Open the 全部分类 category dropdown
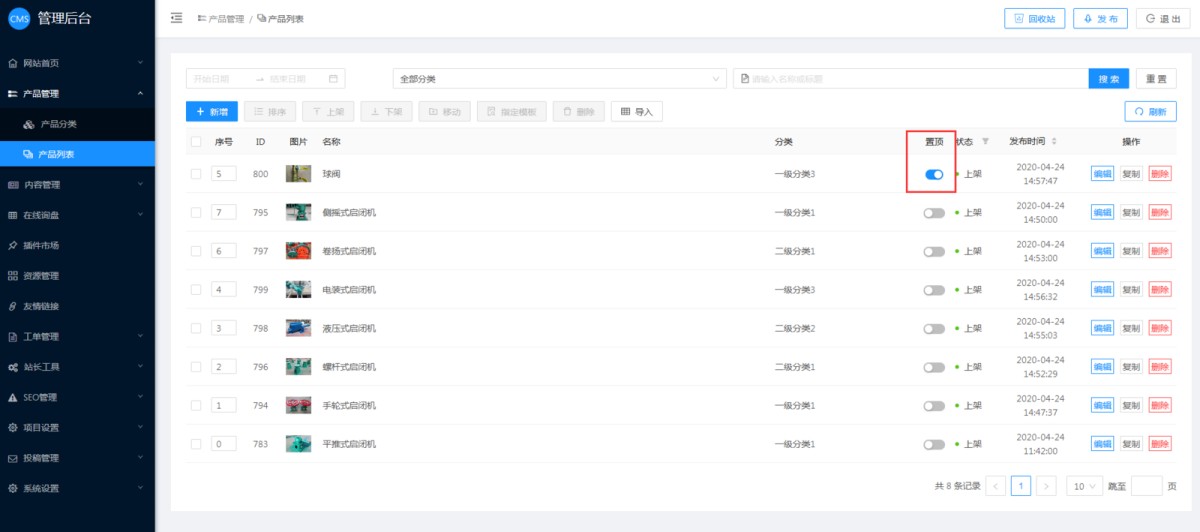The width and height of the screenshot is (1200, 532). (x=559, y=79)
